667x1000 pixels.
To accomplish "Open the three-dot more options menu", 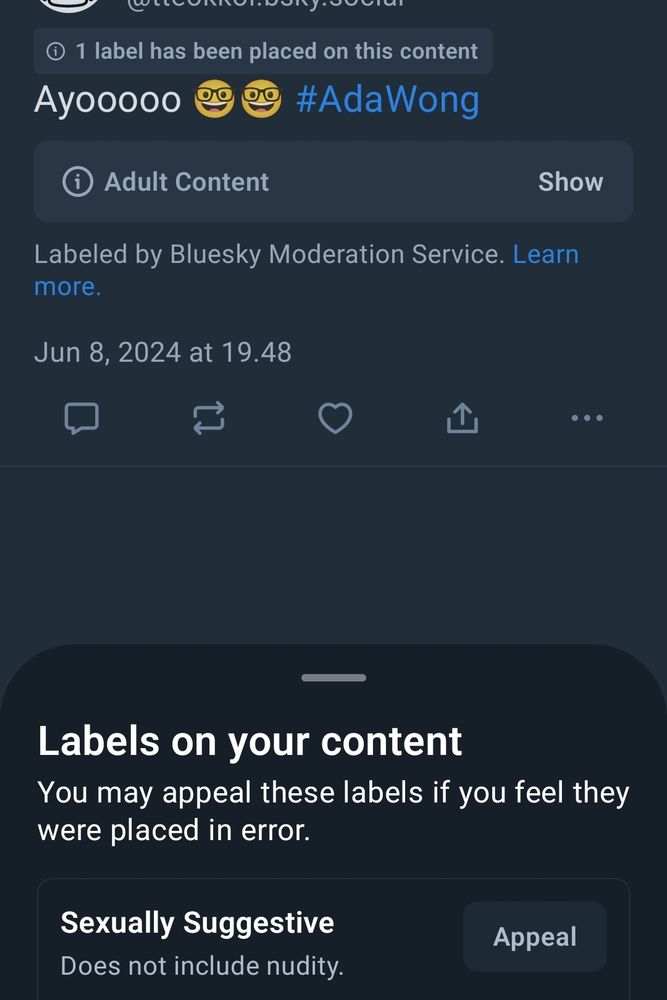I will 587,418.
